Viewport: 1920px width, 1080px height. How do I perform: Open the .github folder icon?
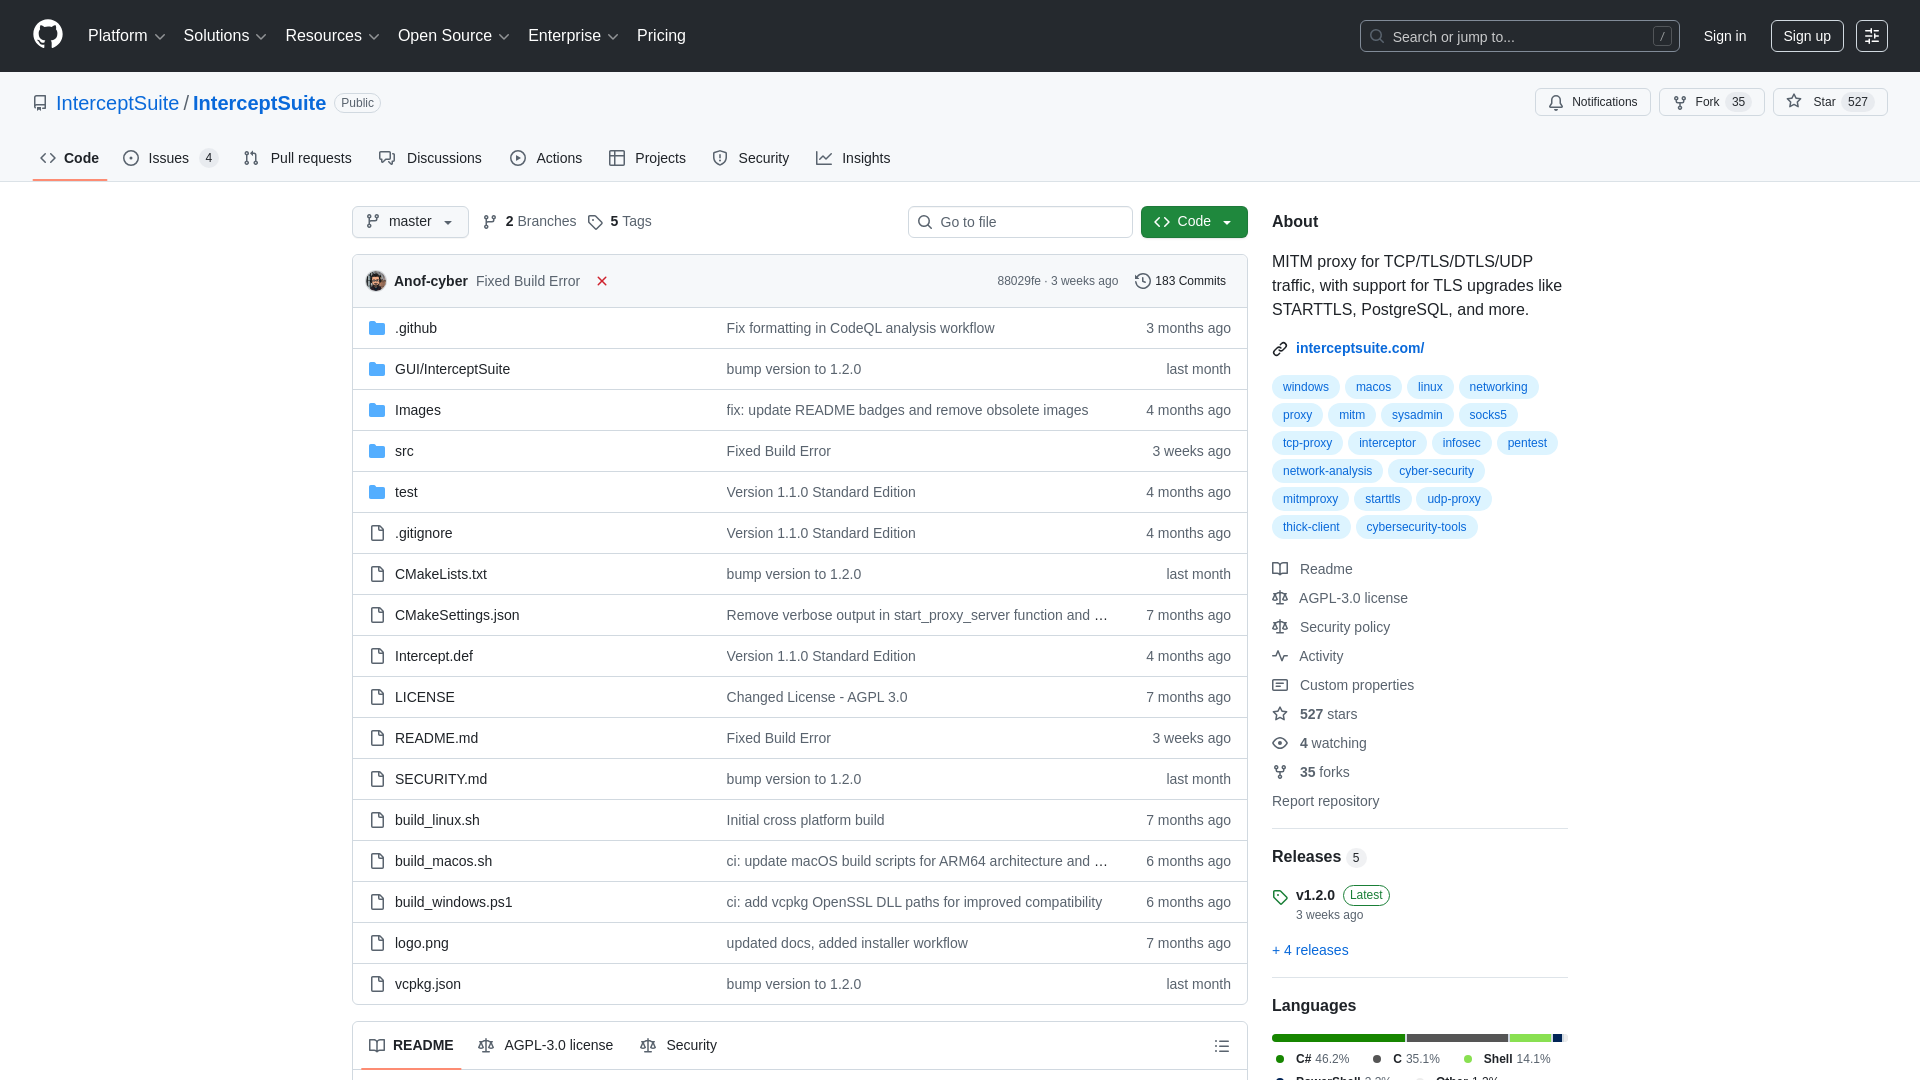pos(378,327)
